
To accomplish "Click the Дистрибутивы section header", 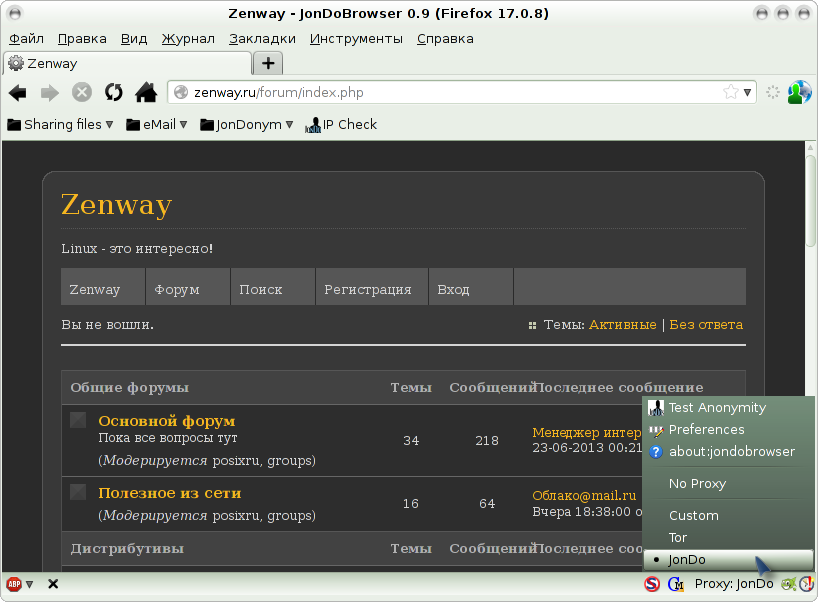I will pos(127,549).
